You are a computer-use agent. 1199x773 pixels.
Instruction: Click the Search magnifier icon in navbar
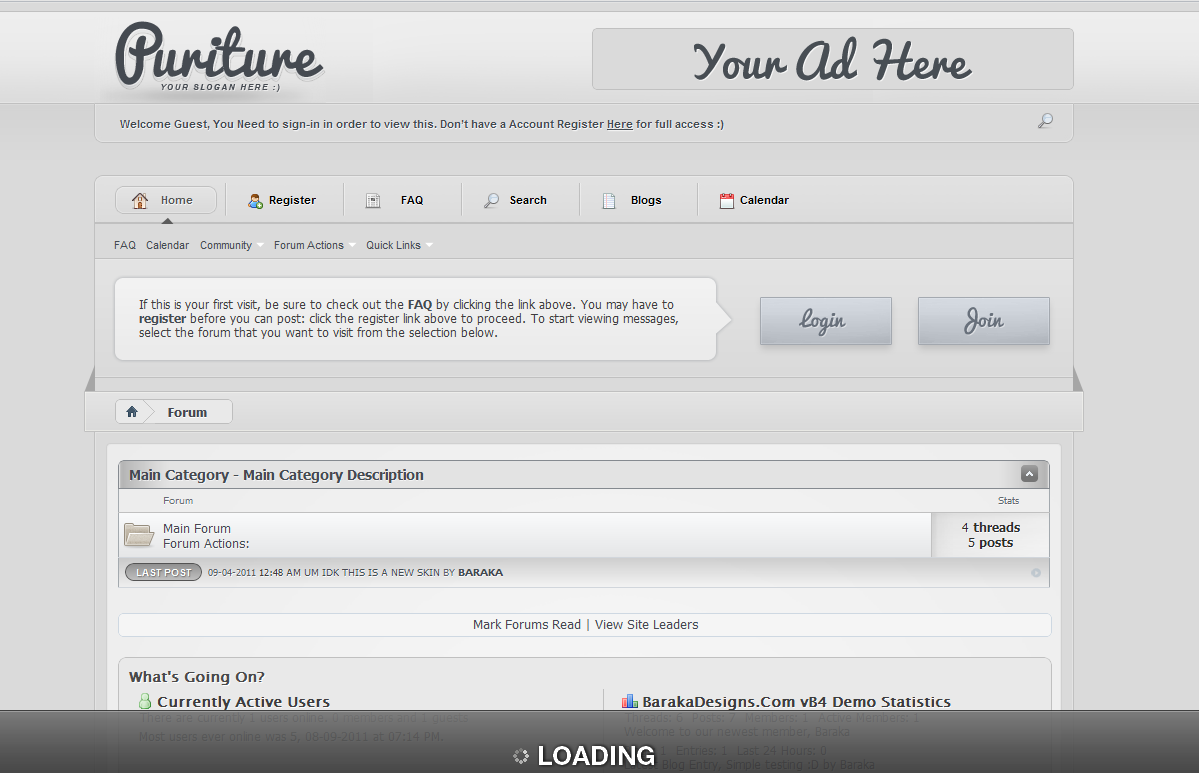(x=491, y=201)
